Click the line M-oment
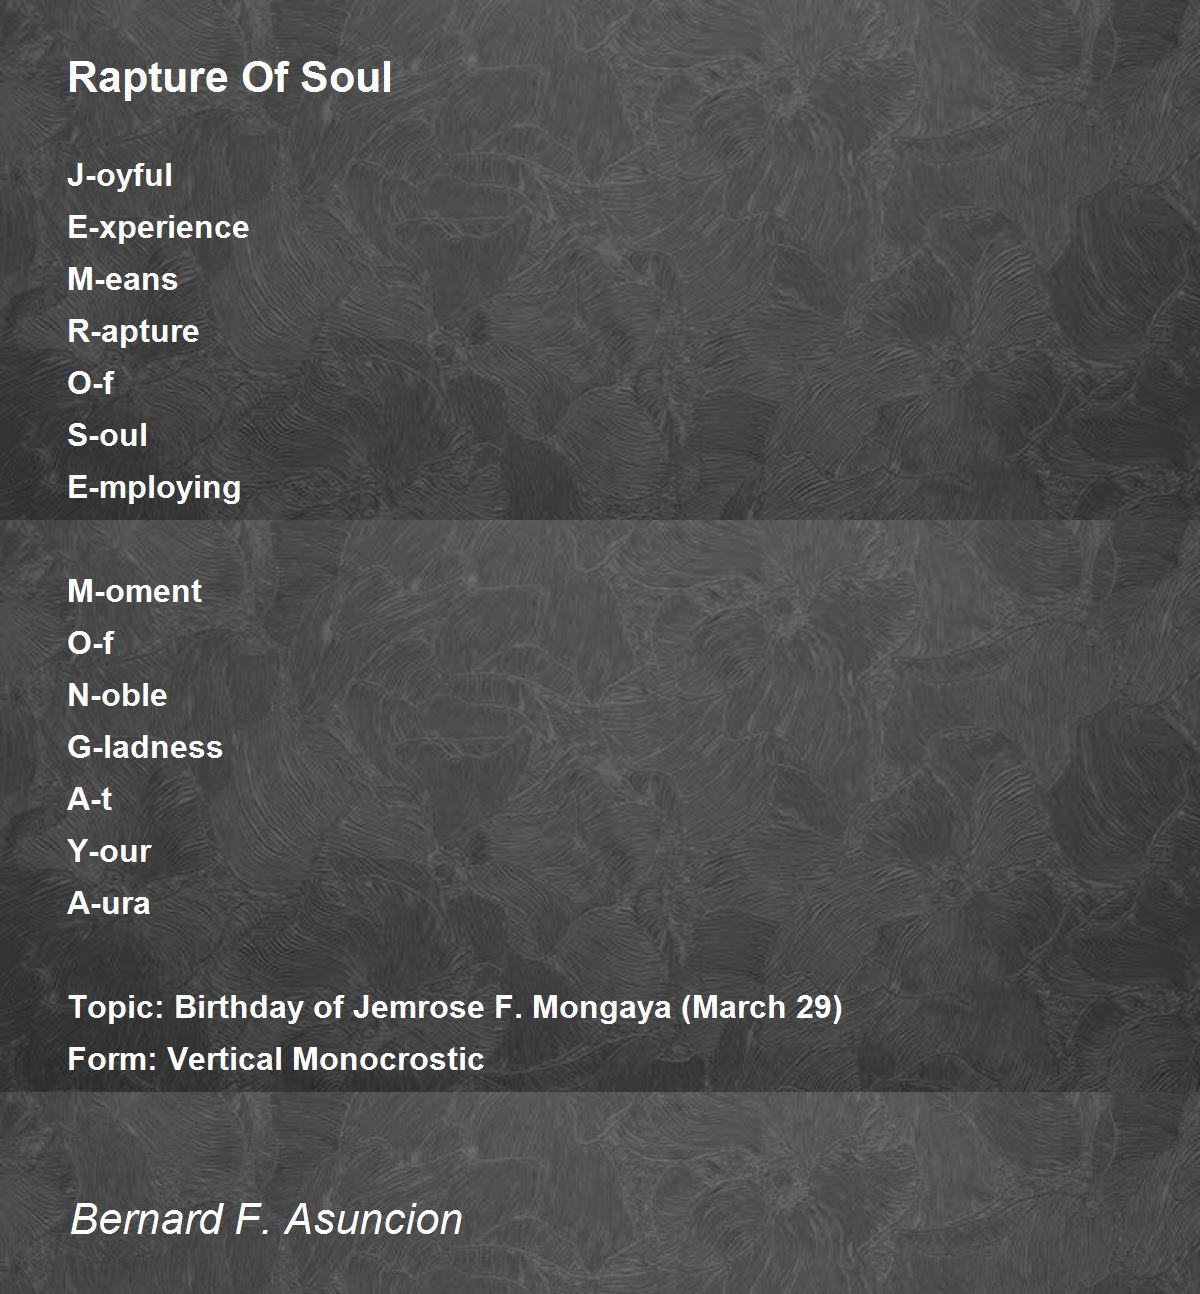This screenshot has height=1294, width=1200. (x=134, y=591)
